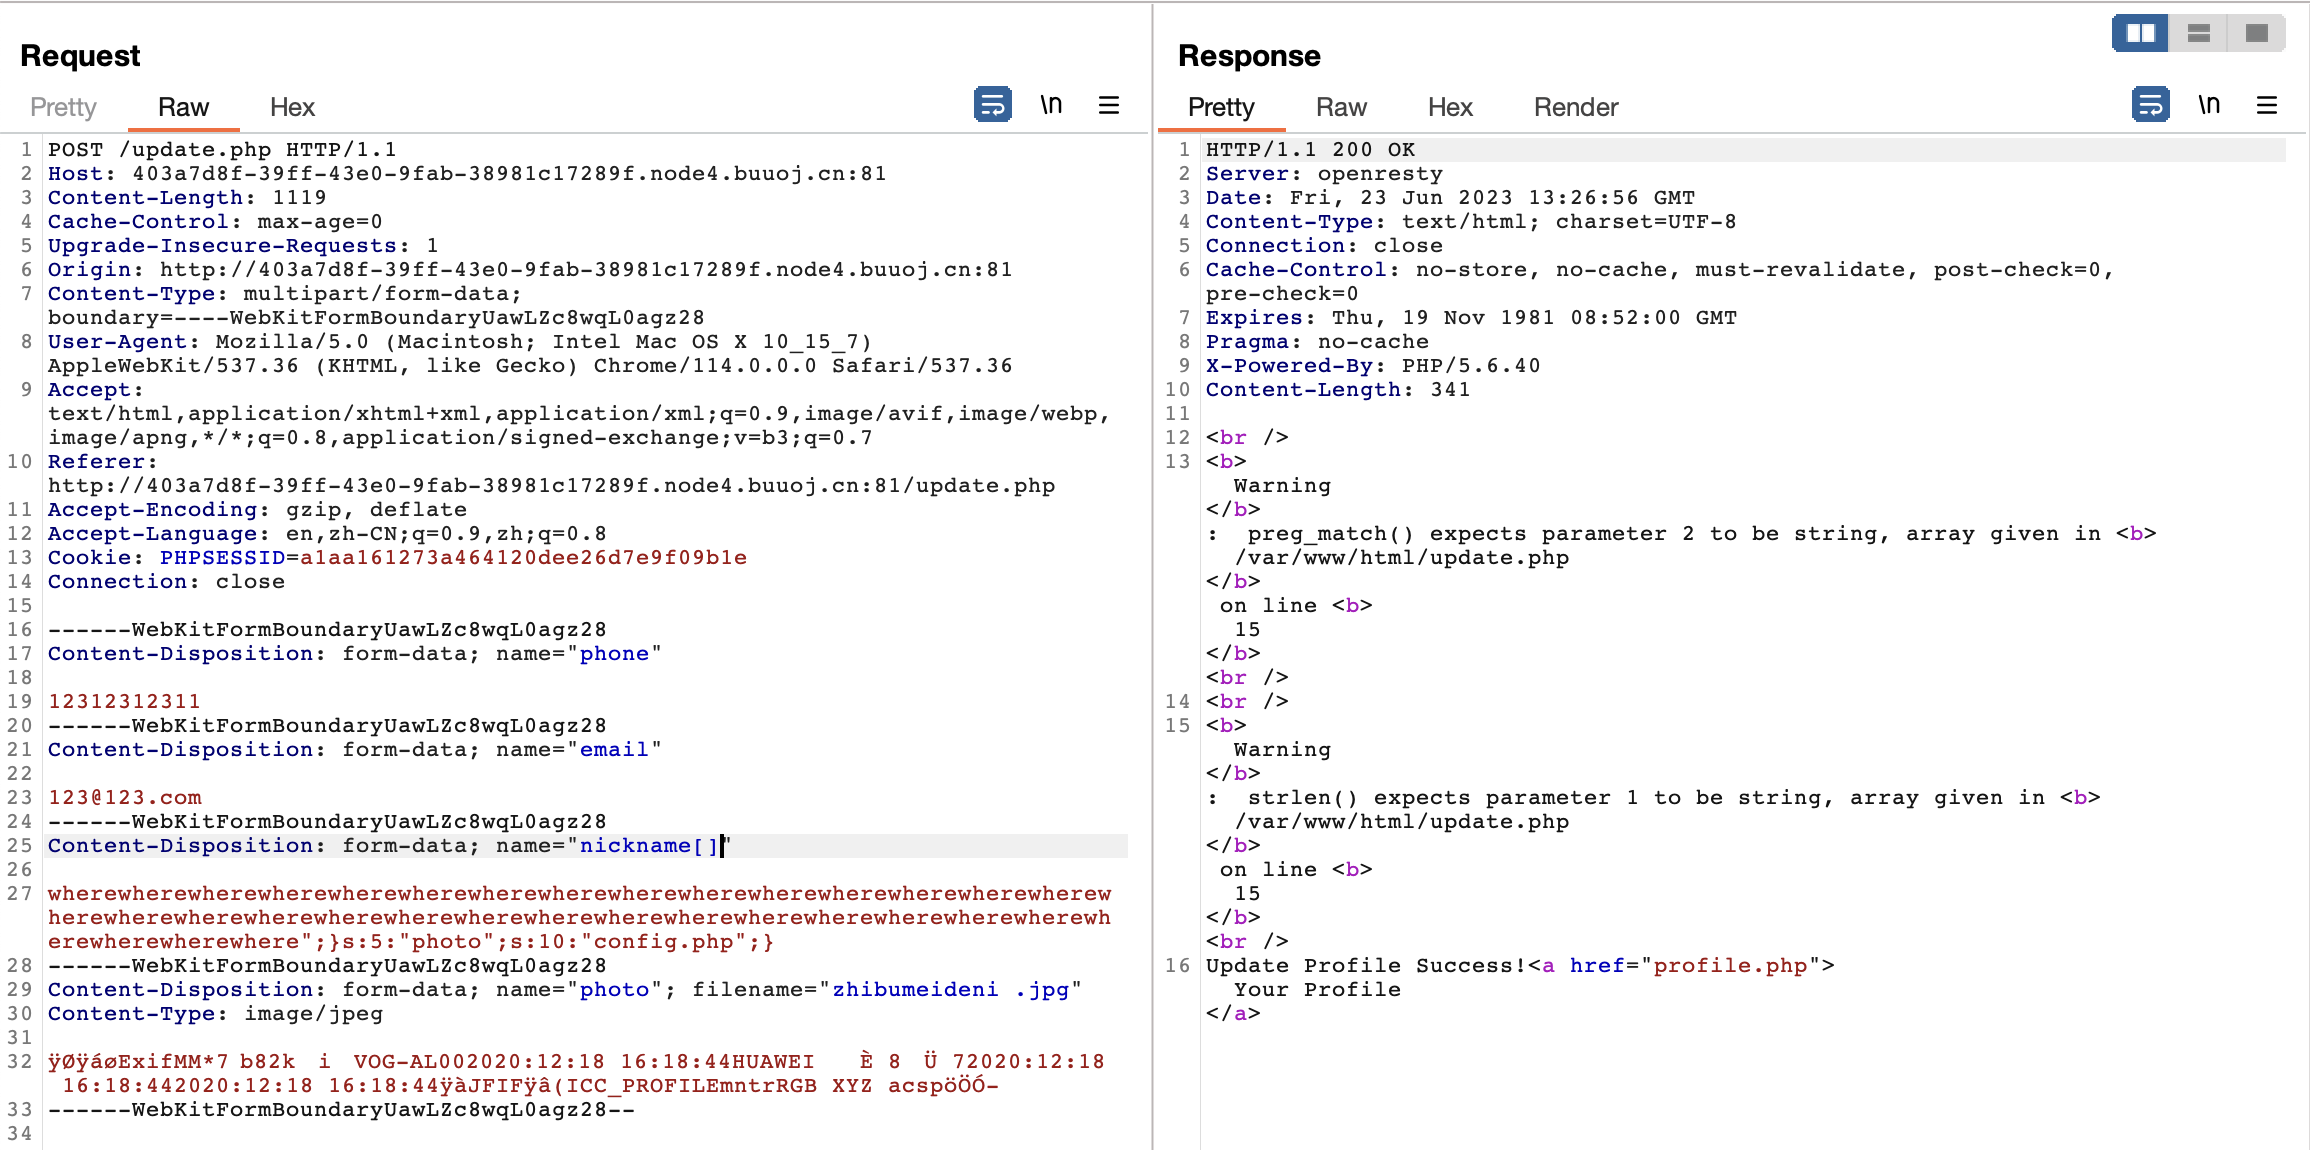Open Request panel options hamburger menu
The image size is (2310, 1150).
(x=1108, y=105)
